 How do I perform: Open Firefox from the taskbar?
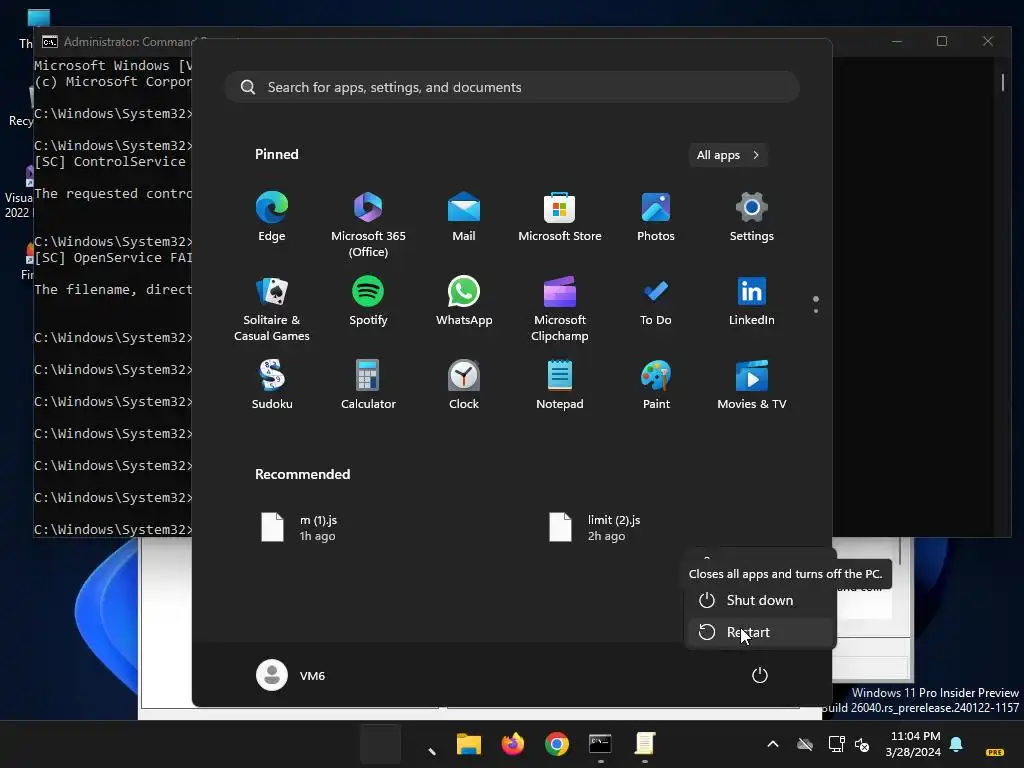513,744
